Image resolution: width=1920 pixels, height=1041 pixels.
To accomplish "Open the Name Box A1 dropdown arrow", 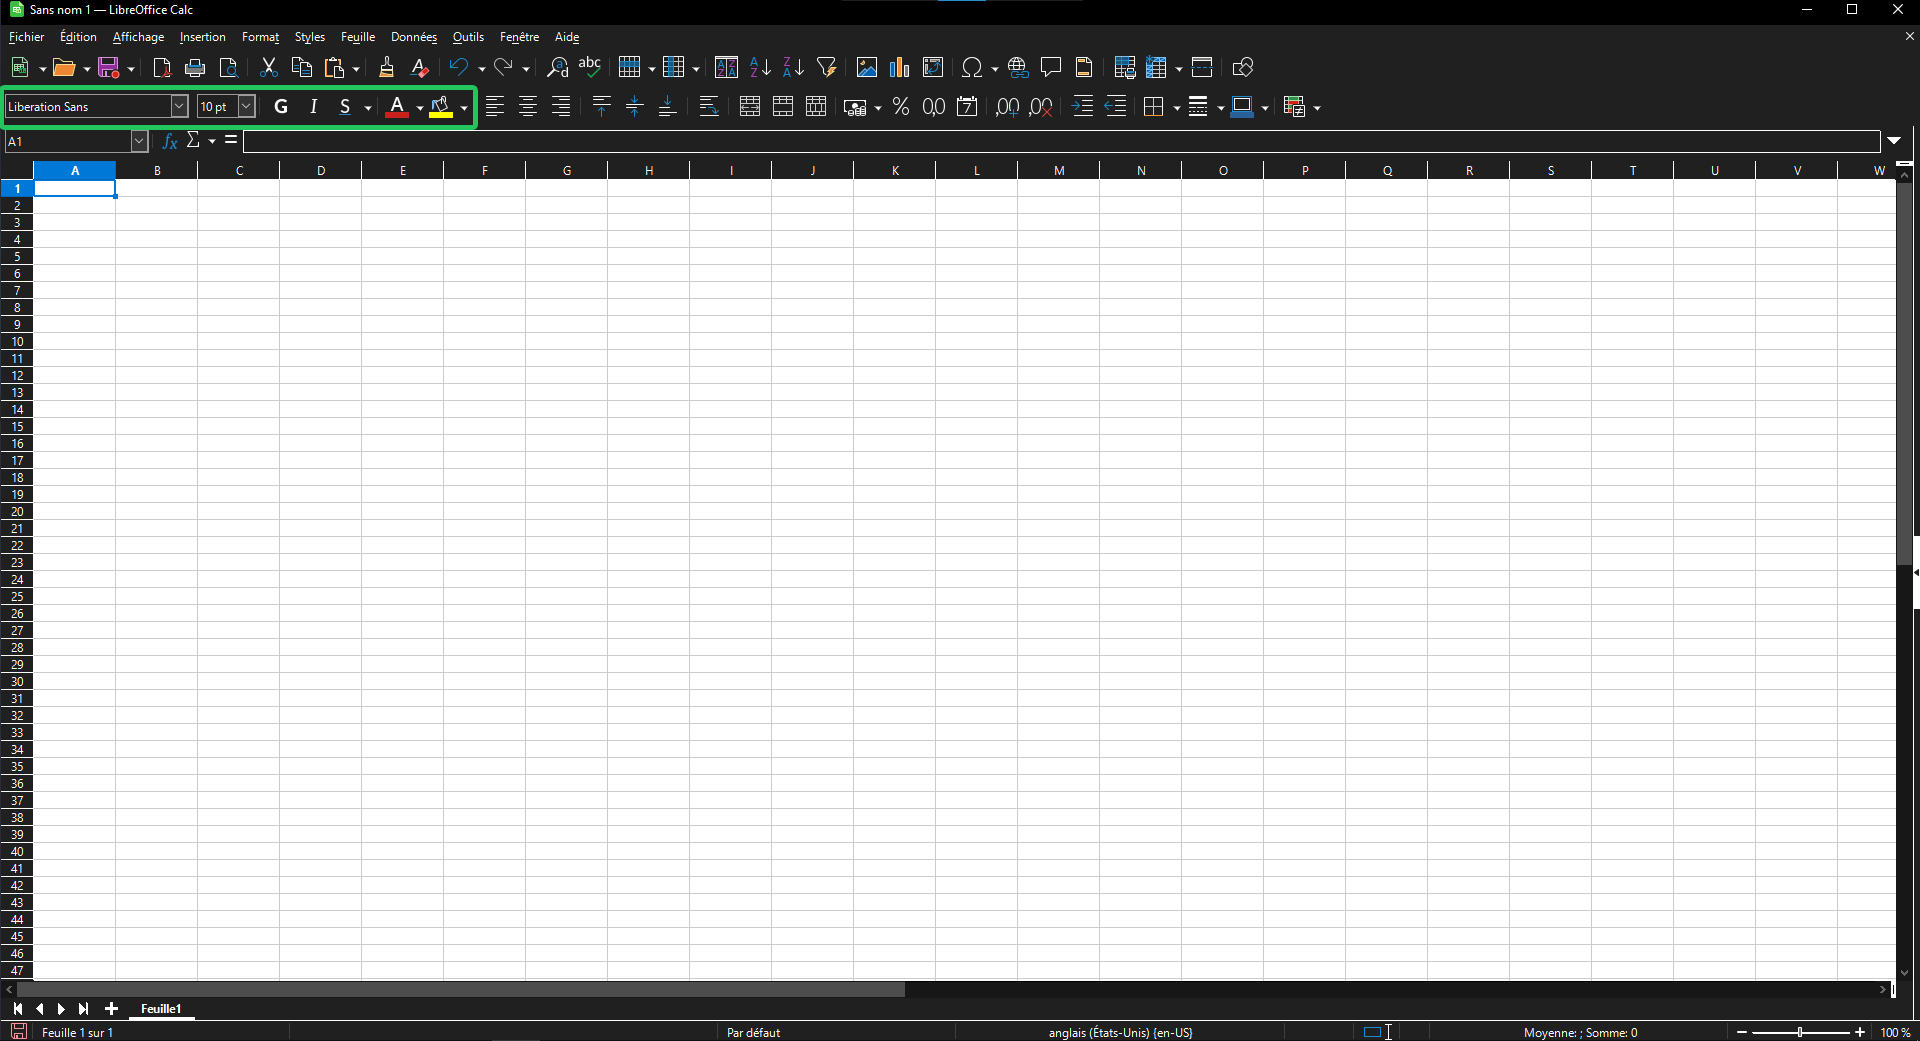I will tap(139, 141).
